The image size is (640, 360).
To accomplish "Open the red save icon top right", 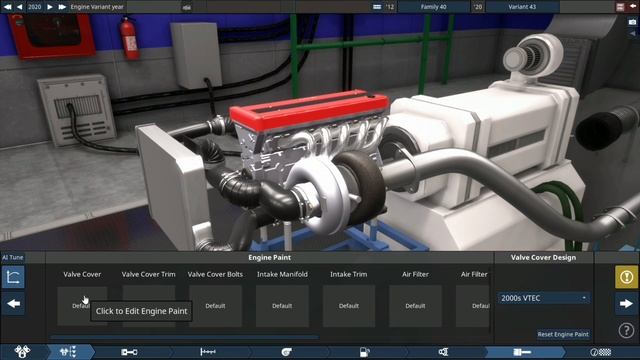I will 620,7.
